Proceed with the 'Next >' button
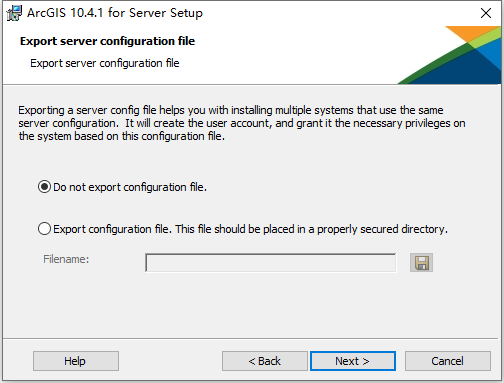 click(353, 361)
